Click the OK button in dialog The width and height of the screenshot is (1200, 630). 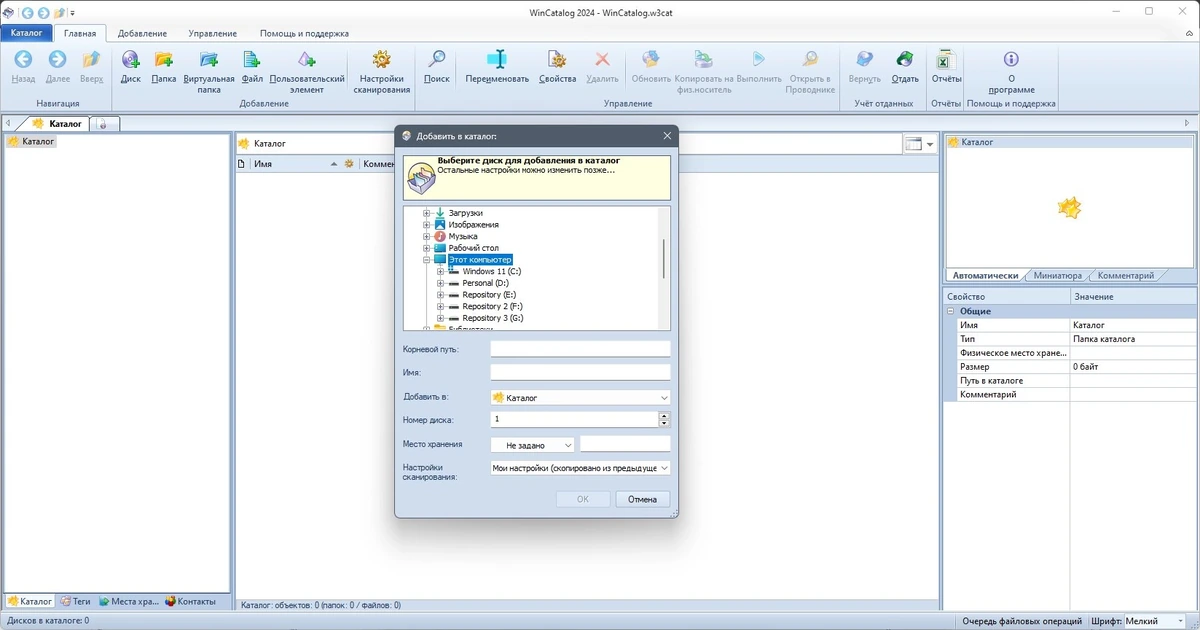click(583, 499)
